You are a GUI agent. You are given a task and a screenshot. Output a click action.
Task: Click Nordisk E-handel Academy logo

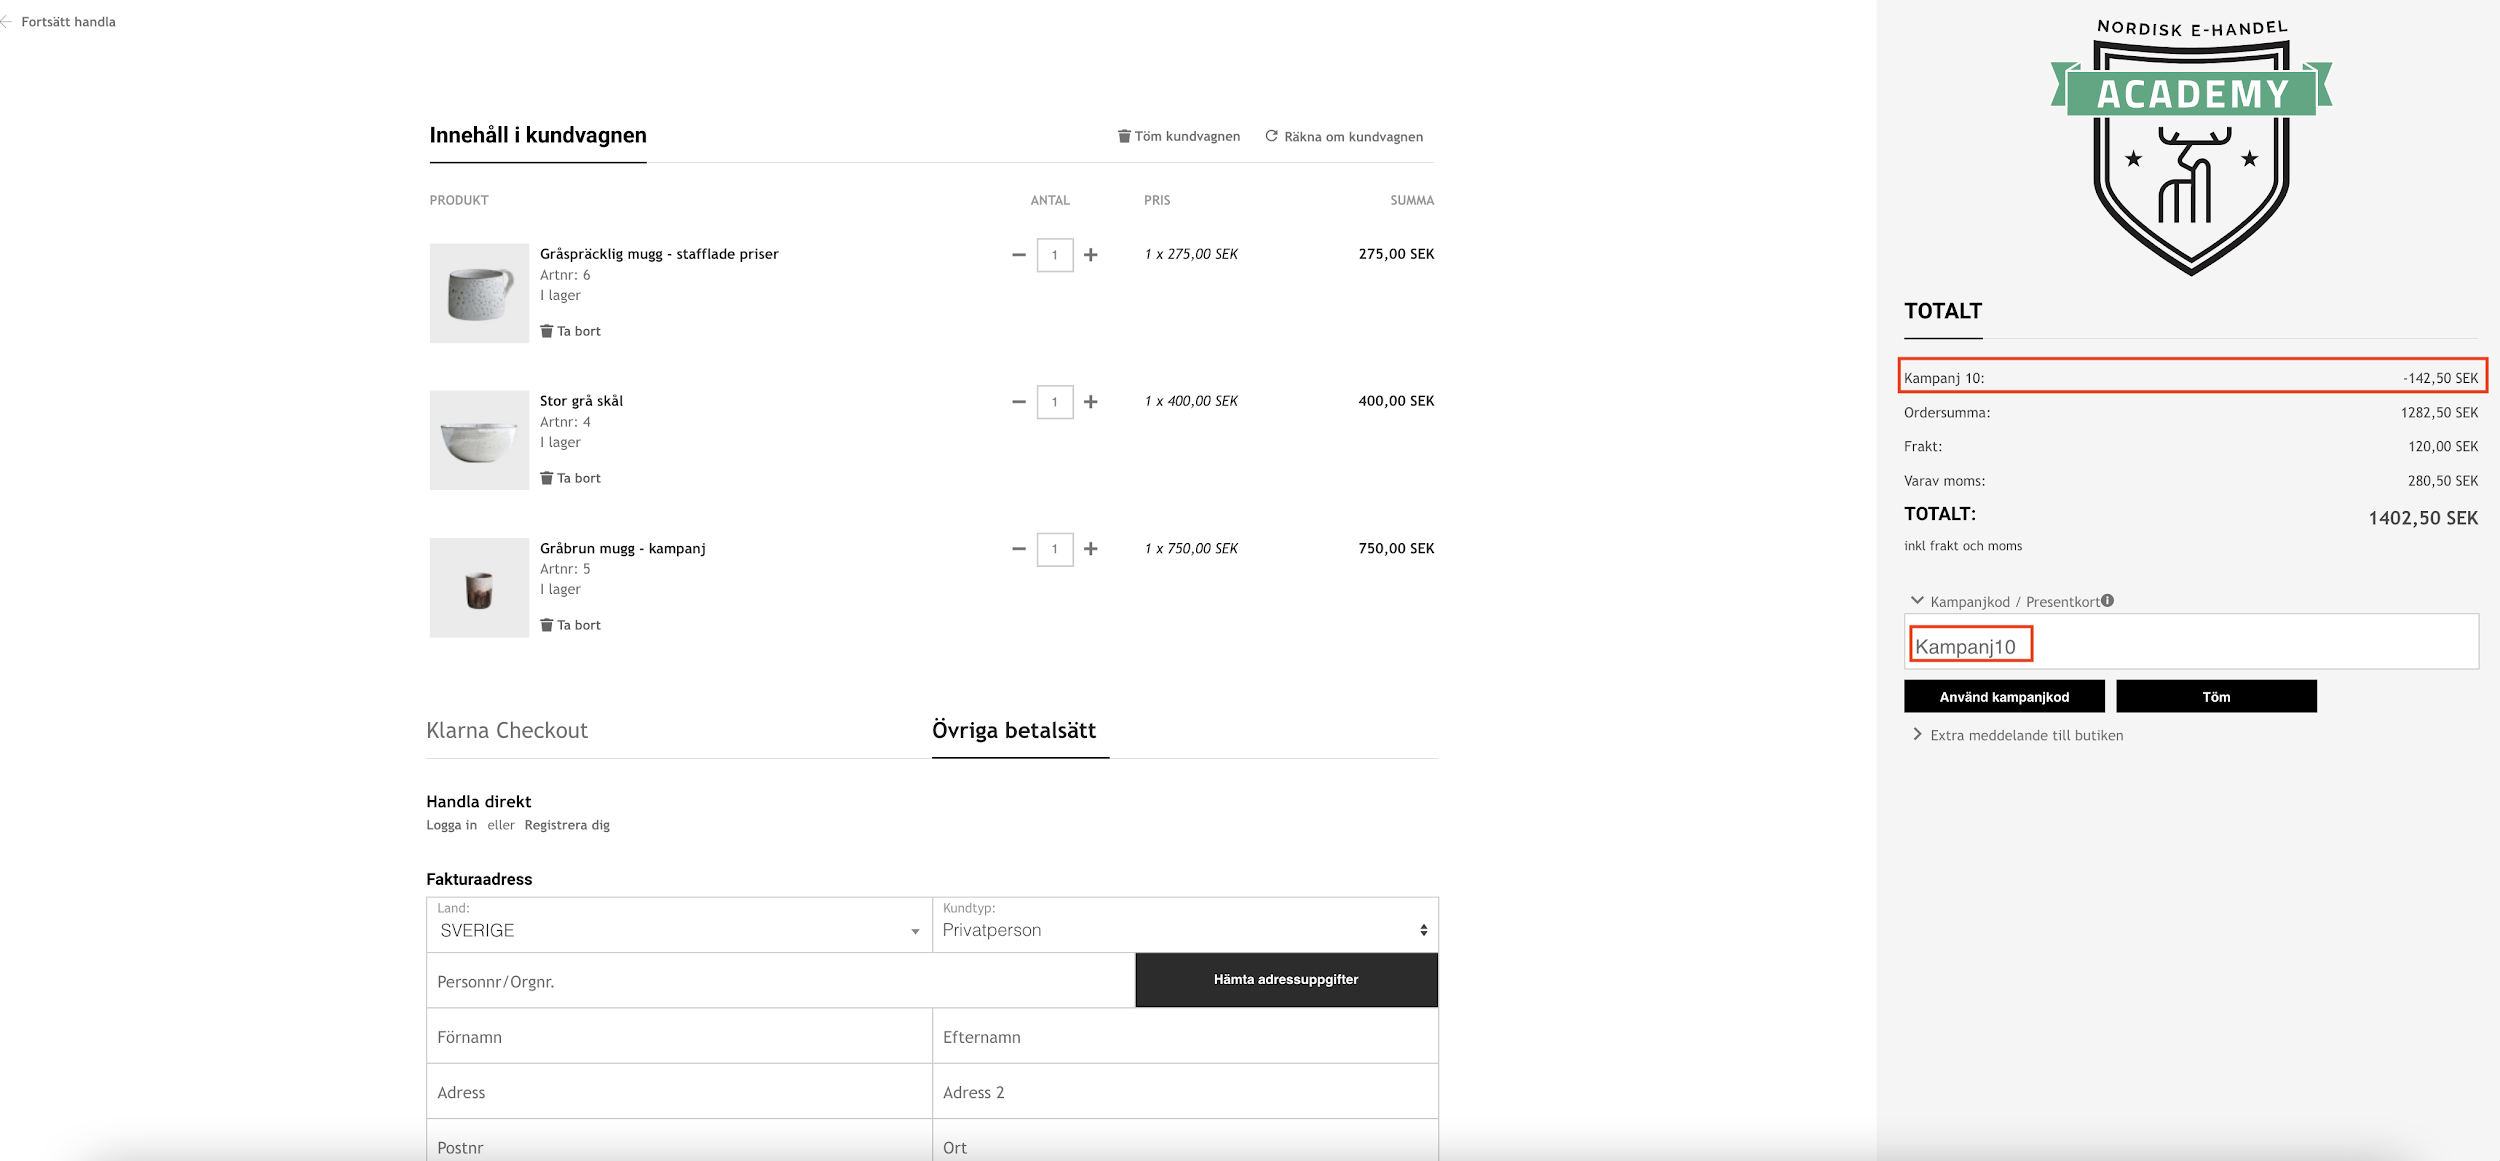point(2191,146)
